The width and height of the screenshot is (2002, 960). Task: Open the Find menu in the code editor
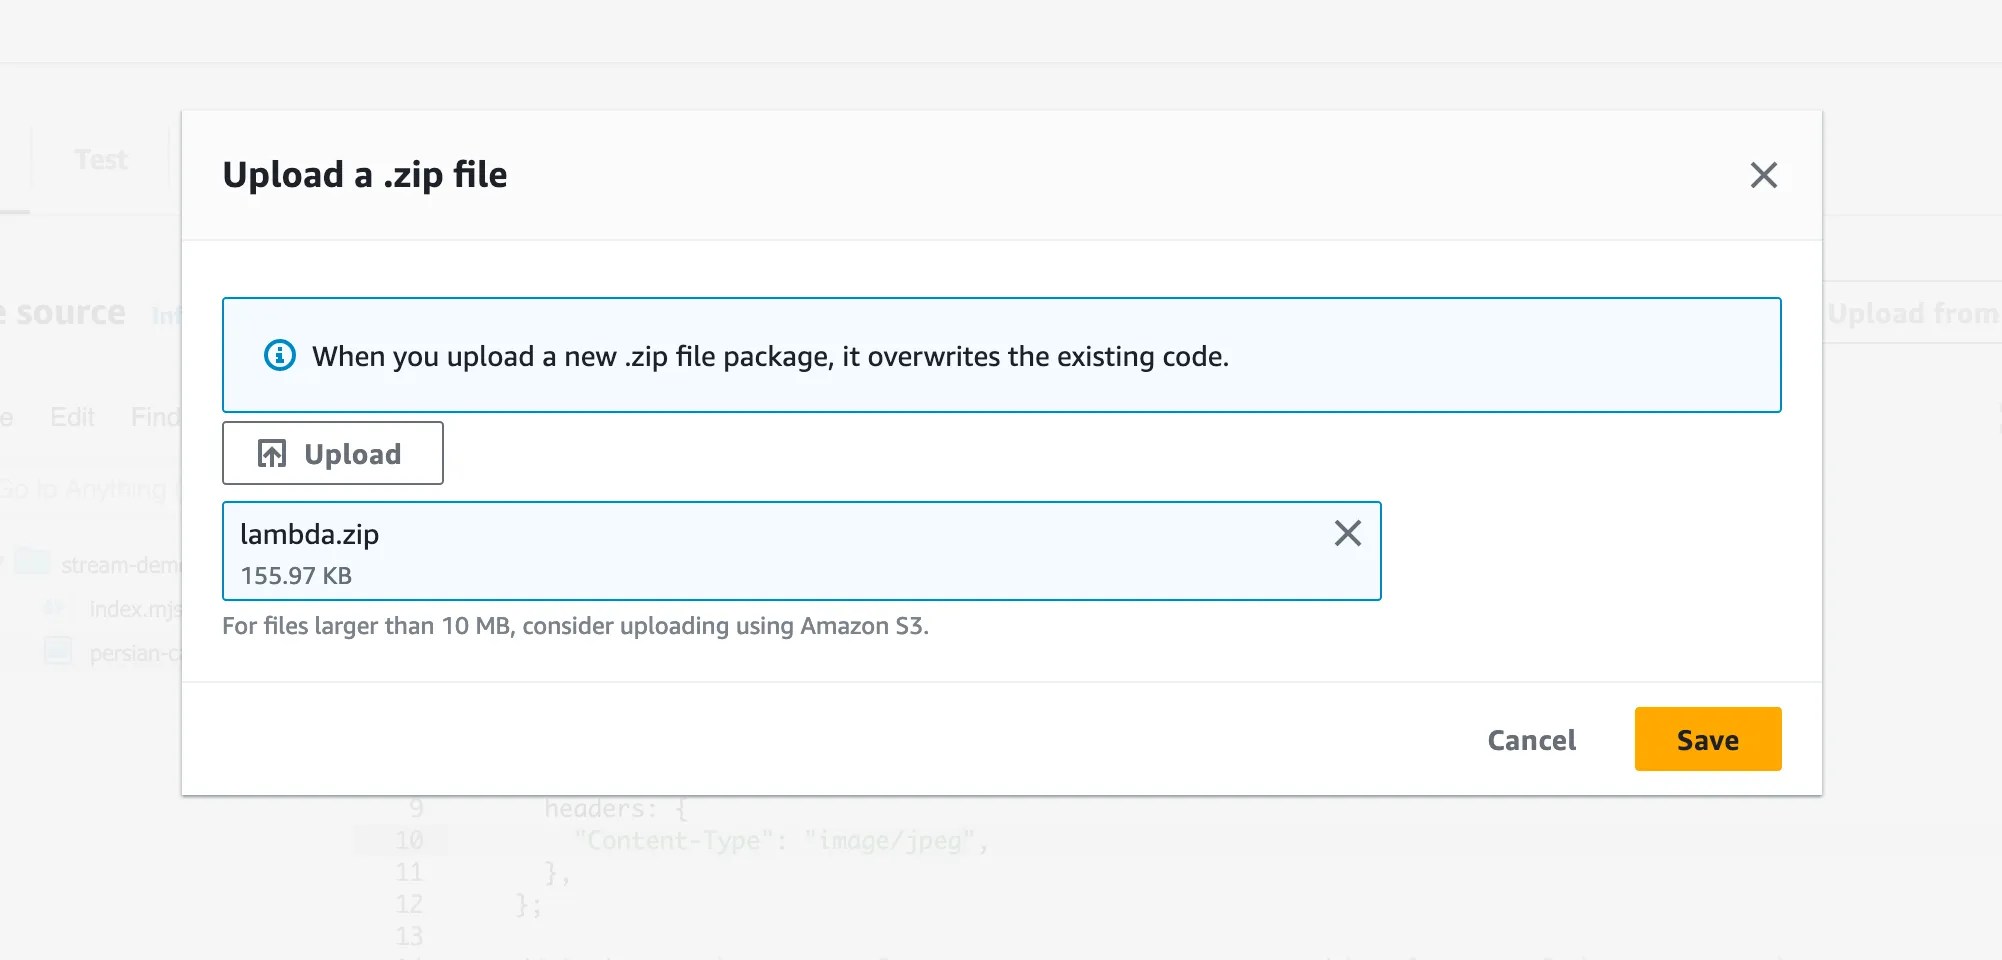pyautogui.click(x=155, y=417)
